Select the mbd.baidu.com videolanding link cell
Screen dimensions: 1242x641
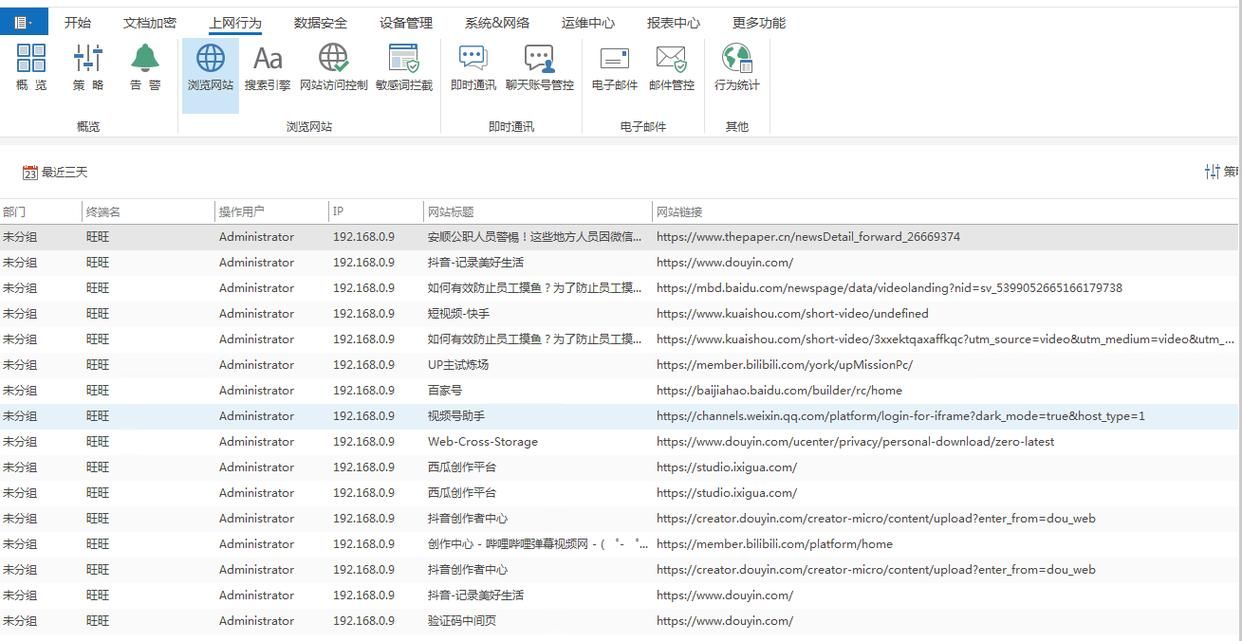[x=889, y=288]
